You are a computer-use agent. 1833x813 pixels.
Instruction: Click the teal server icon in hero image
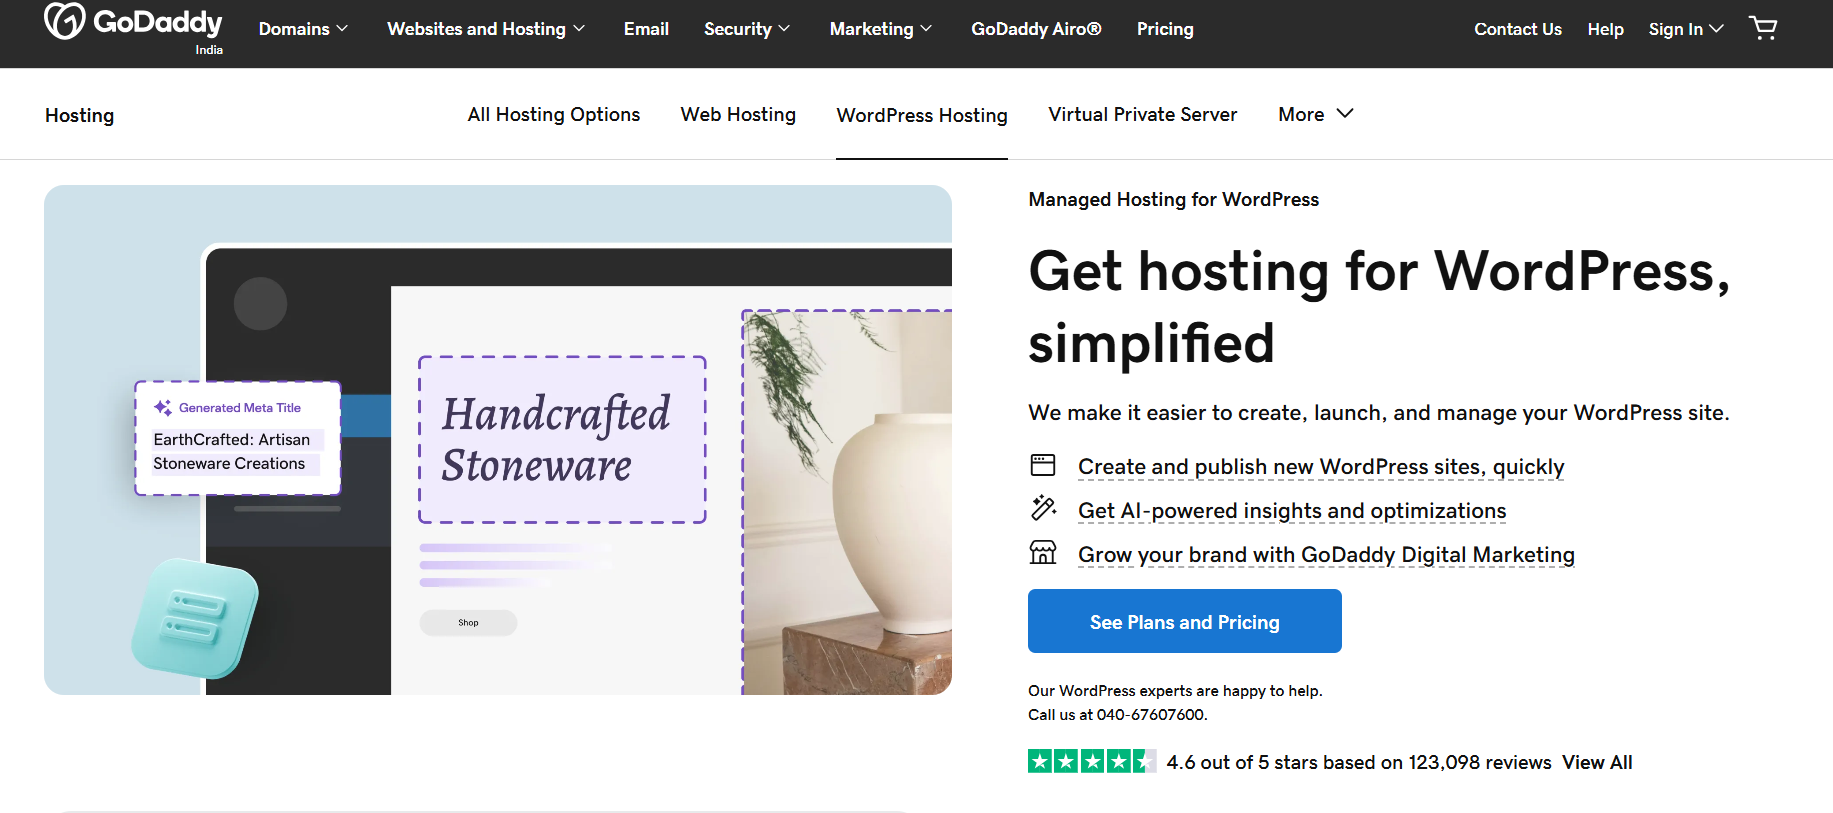coord(195,618)
